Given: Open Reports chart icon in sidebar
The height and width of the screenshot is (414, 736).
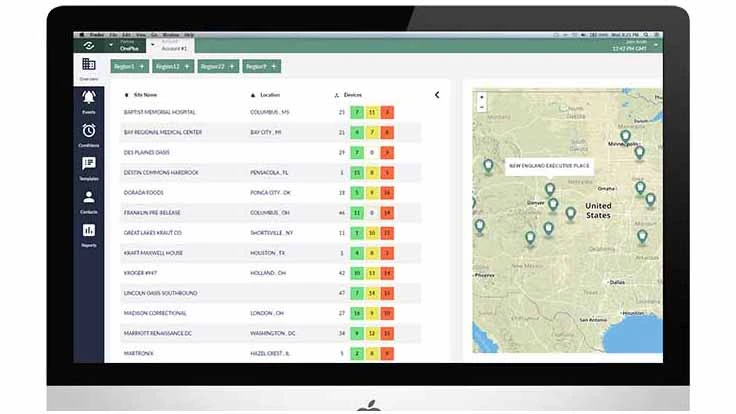Looking at the screenshot, I should point(89,231).
